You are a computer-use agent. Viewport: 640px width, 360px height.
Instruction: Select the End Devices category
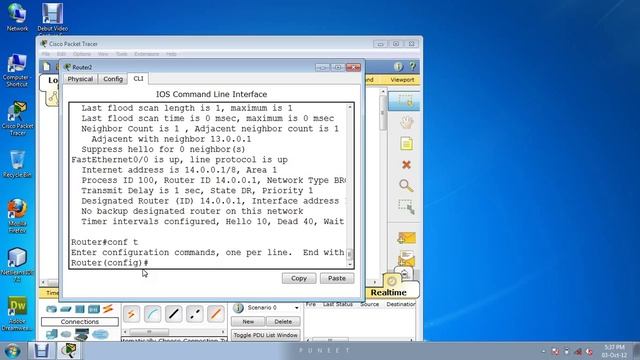tap(52, 334)
